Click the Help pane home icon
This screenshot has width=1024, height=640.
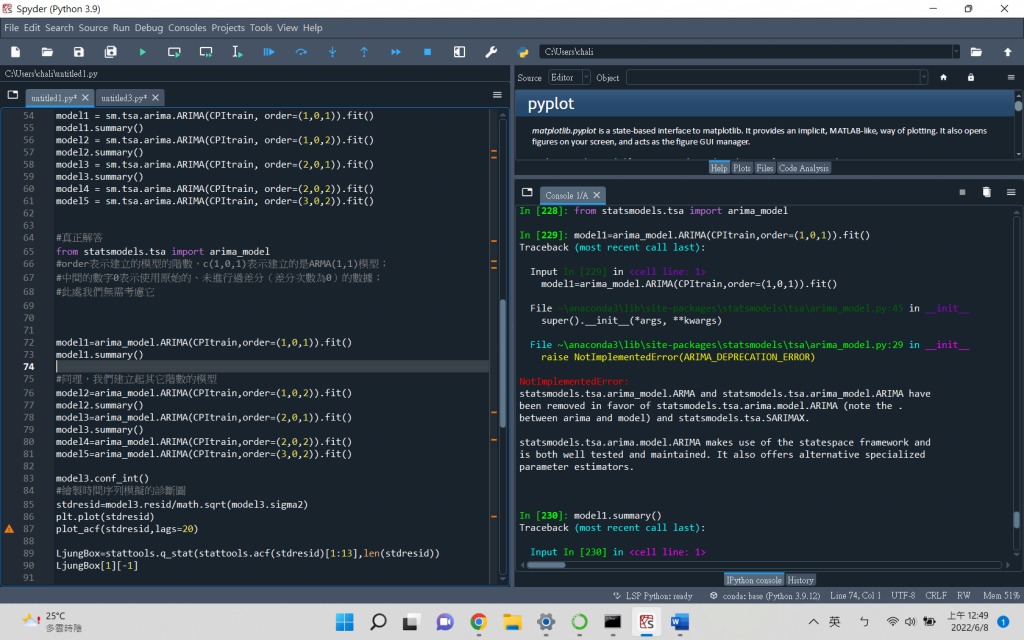(943, 77)
